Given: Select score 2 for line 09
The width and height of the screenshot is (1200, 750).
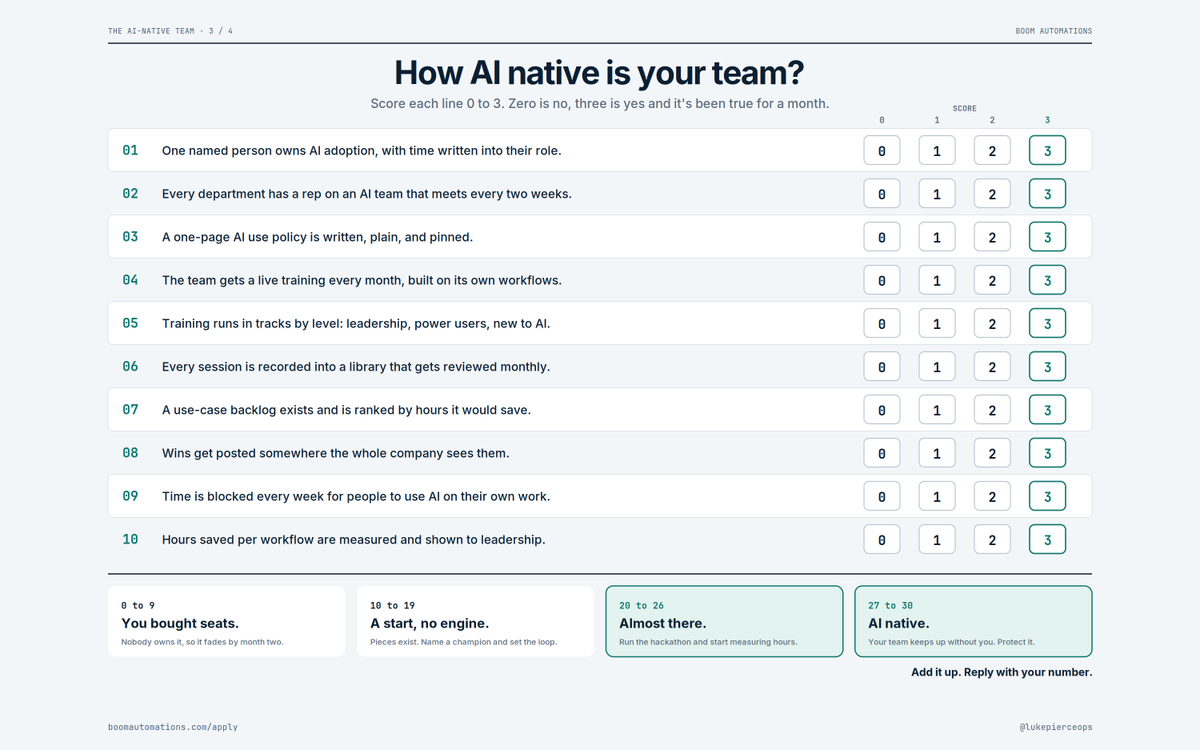Looking at the screenshot, I should coord(992,497).
